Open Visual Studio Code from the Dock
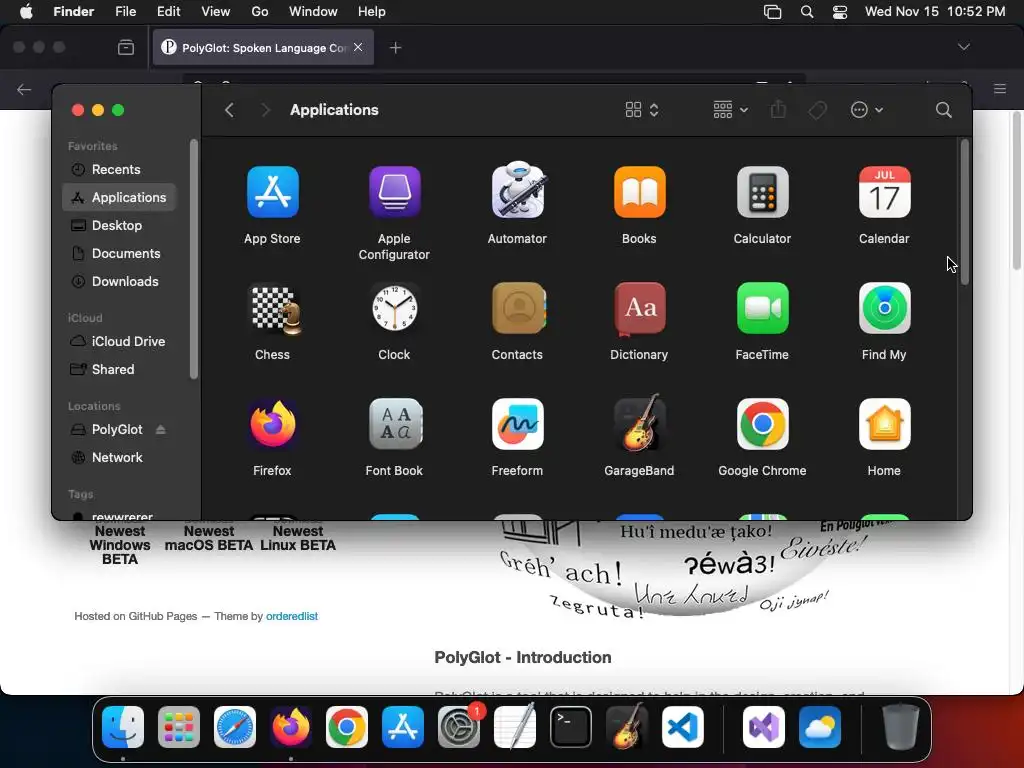The height and width of the screenshot is (768, 1024). (682, 727)
